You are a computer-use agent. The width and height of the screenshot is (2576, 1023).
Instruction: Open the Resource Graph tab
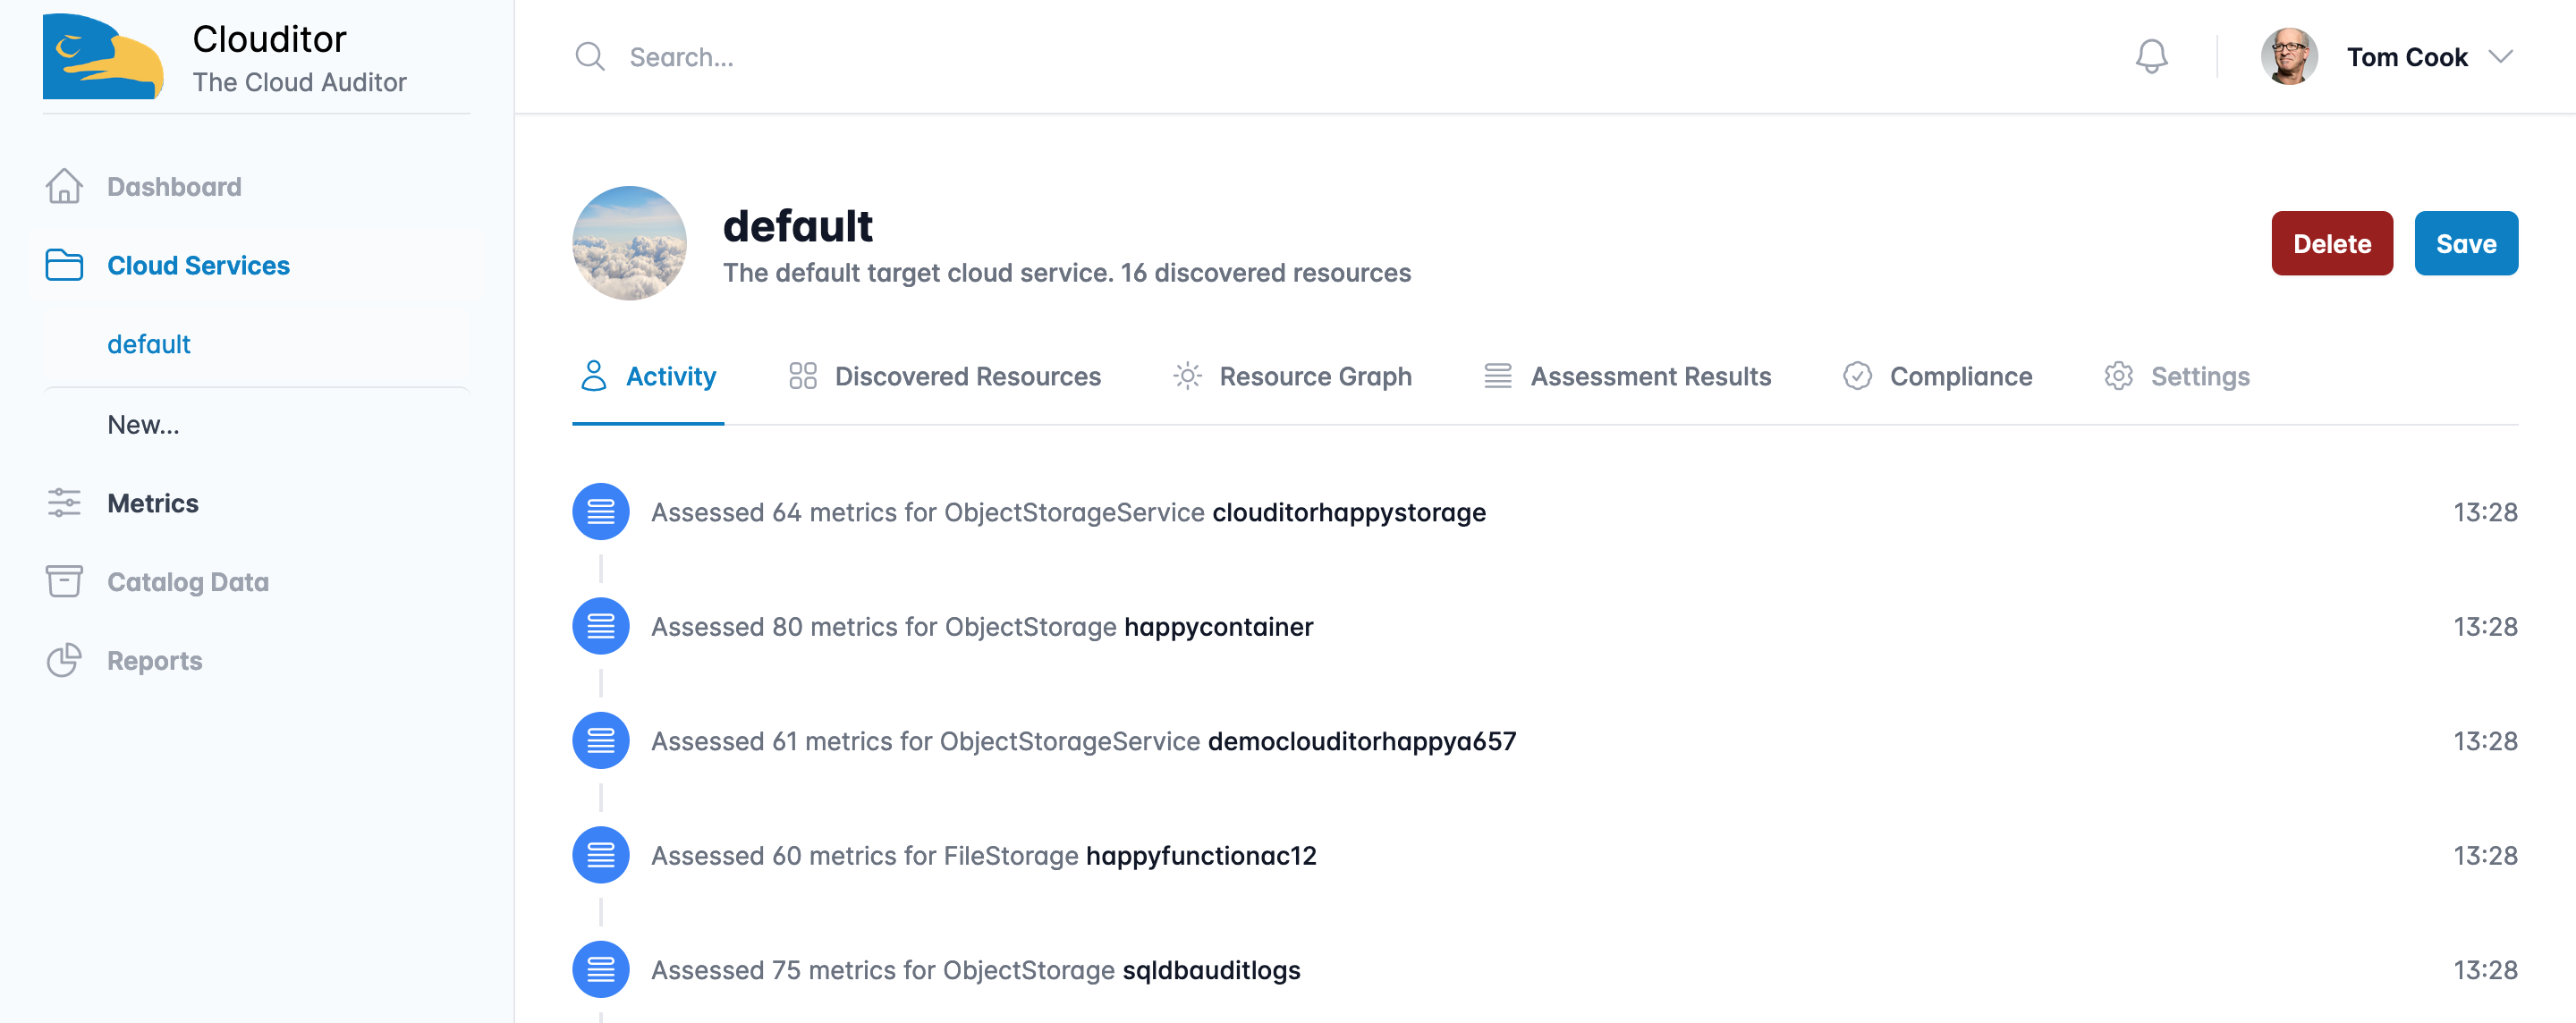click(x=1292, y=377)
